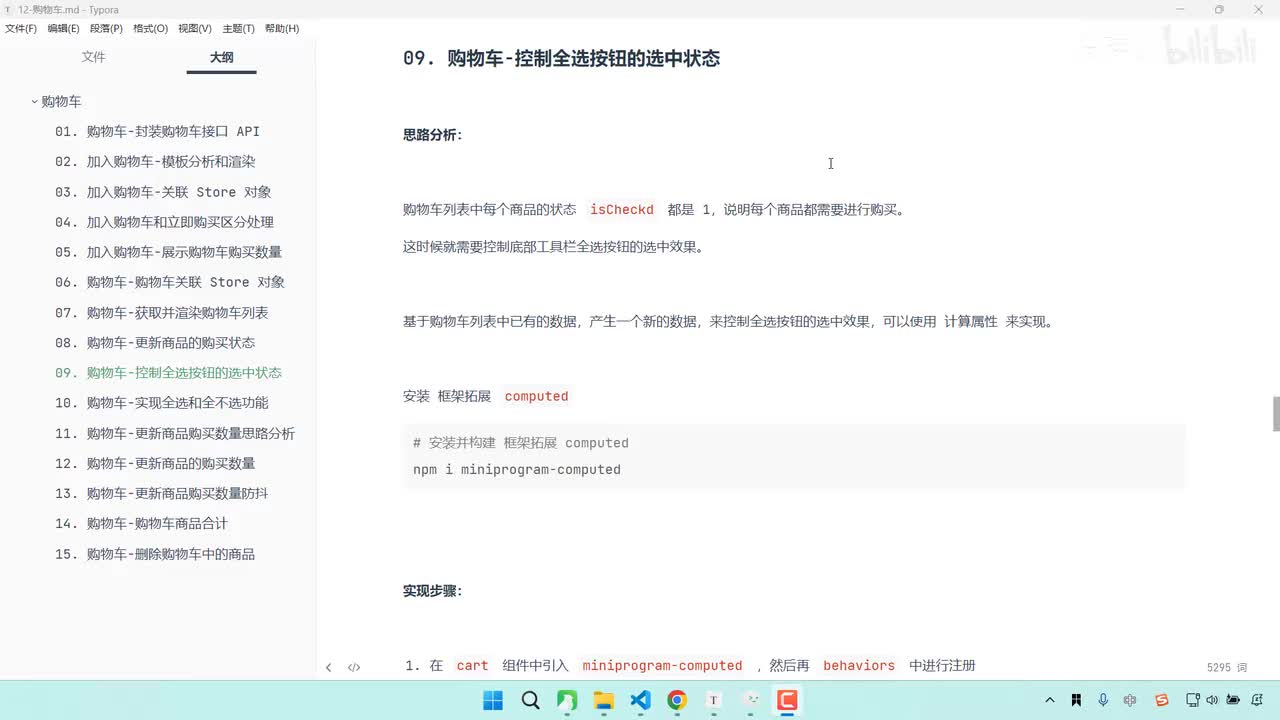1280x720 pixels.
Task: Go to outline item 03 关联 Store 对象
Action: pos(163,192)
